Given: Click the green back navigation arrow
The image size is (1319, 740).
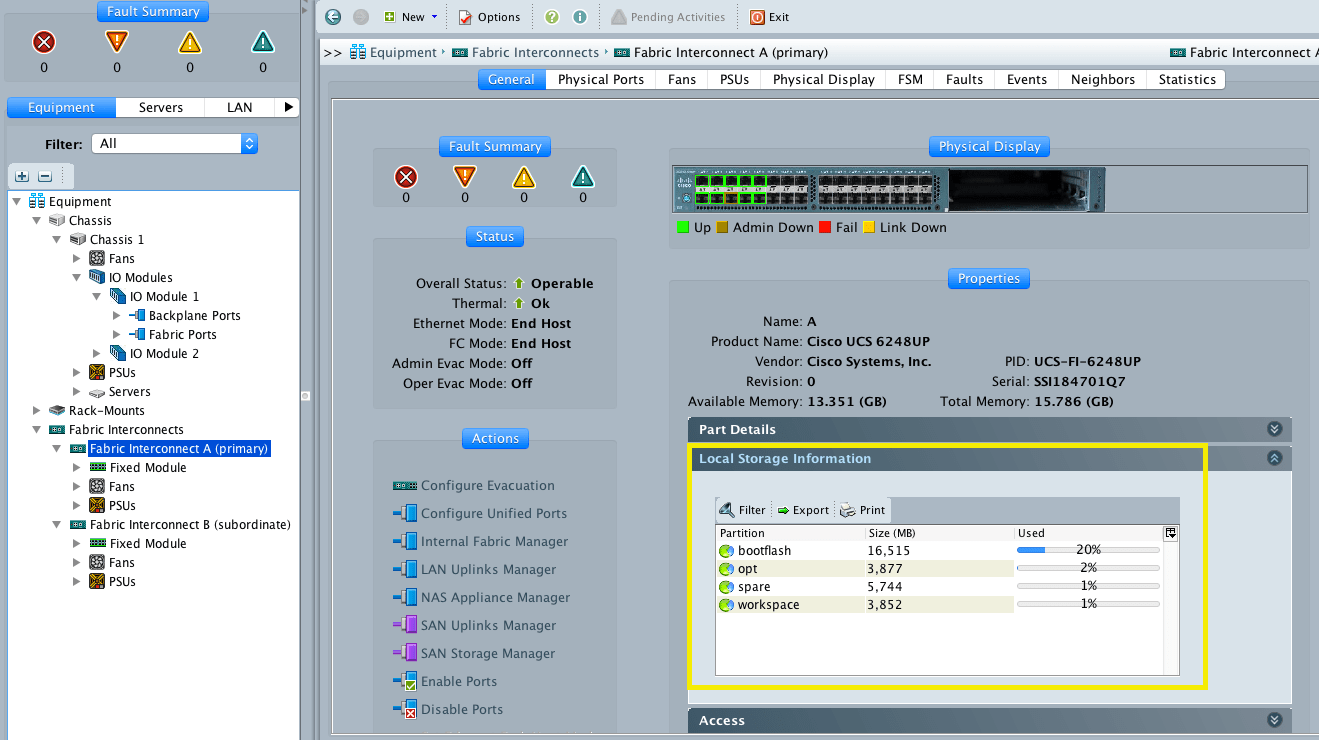Looking at the screenshot, I should tap(333, 17).
